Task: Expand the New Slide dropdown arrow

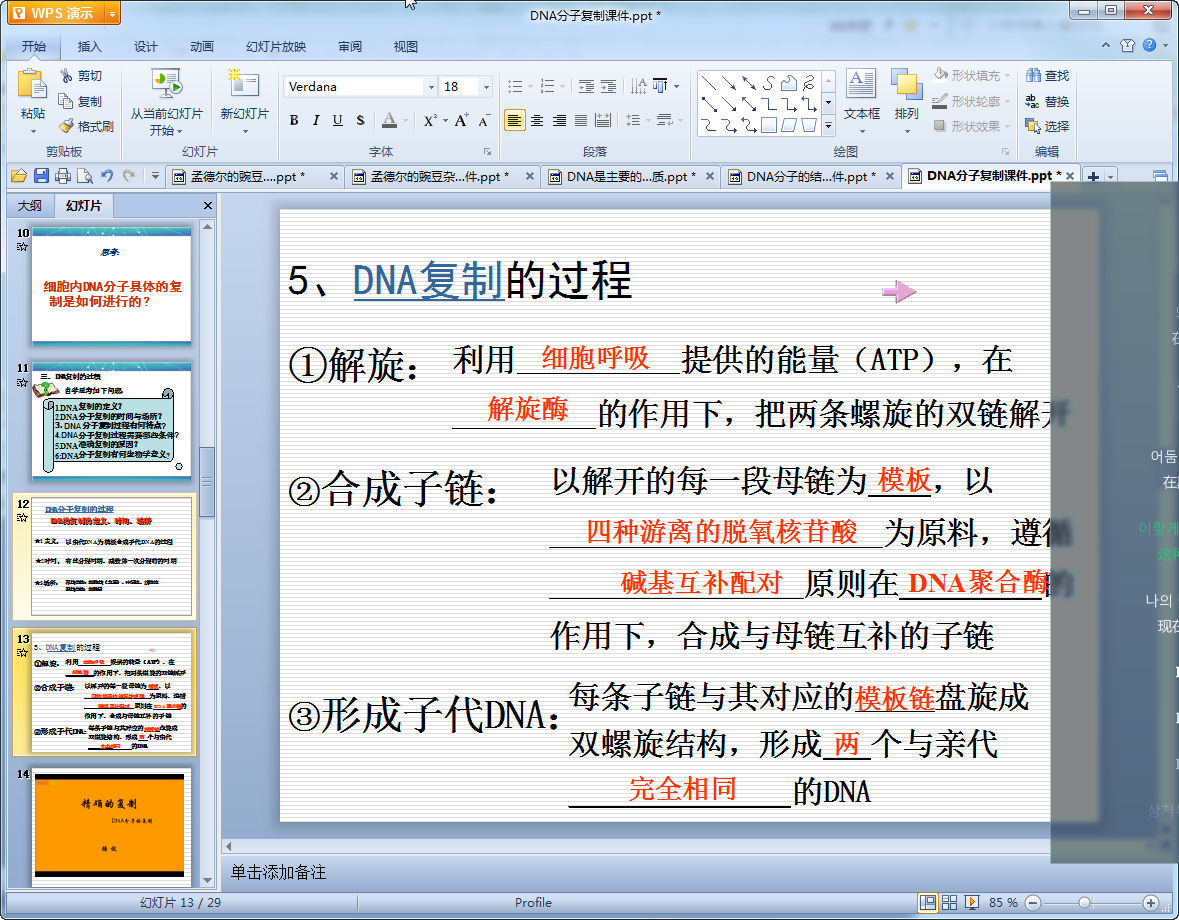Action: click(244, 132)
